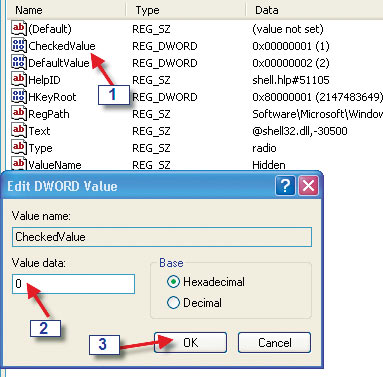The width and height of the screenshot is (383, 377).
Task: Click the (Default) string value icon
Action: tap(19, 28)
